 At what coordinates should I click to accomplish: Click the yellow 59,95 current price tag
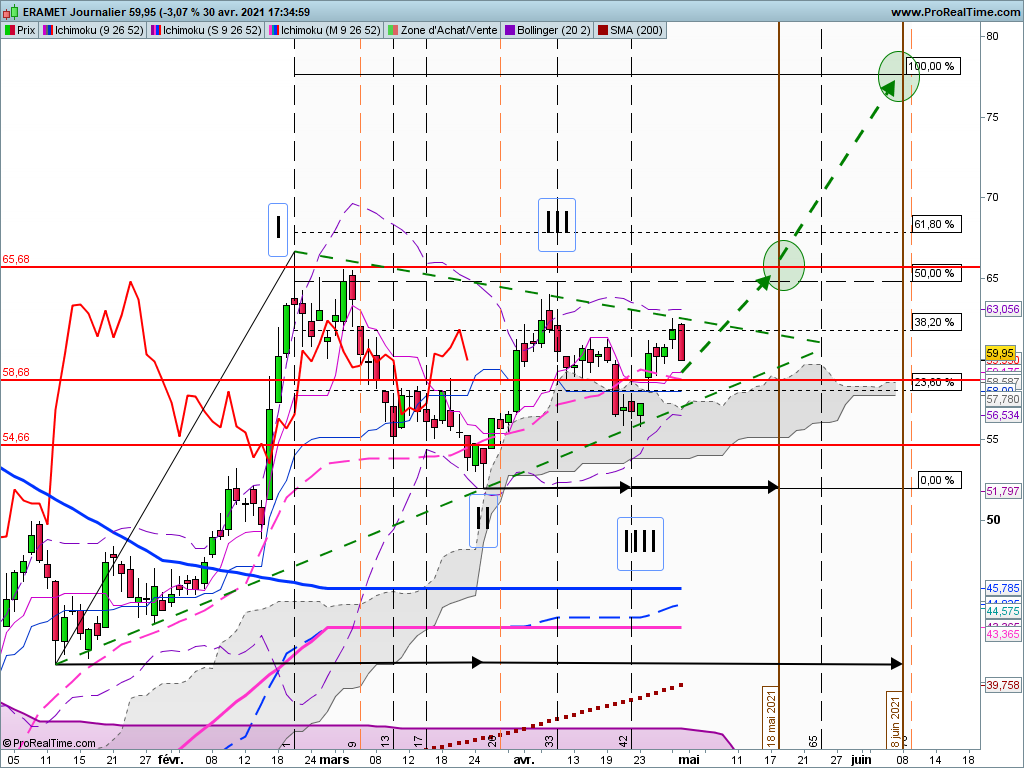tap(1002, 353)
